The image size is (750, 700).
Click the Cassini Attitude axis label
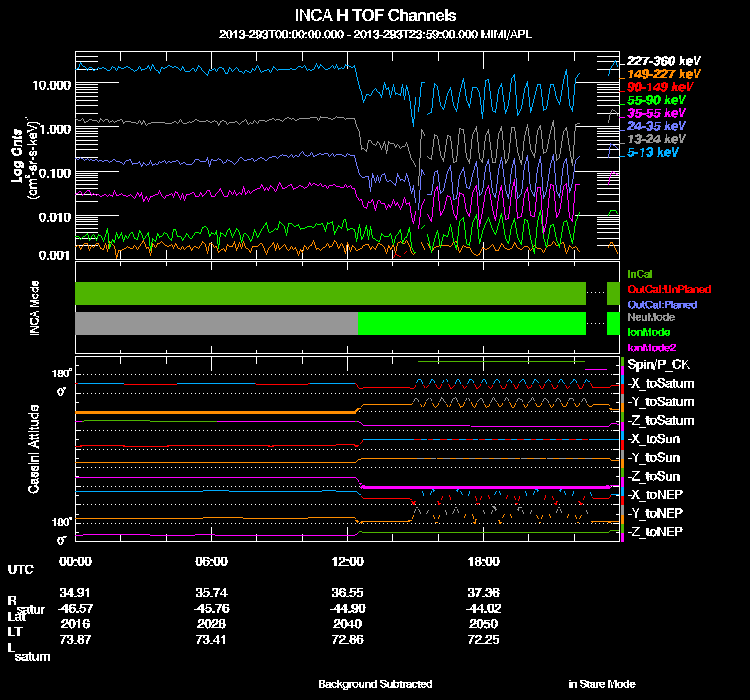click(35, 450)
